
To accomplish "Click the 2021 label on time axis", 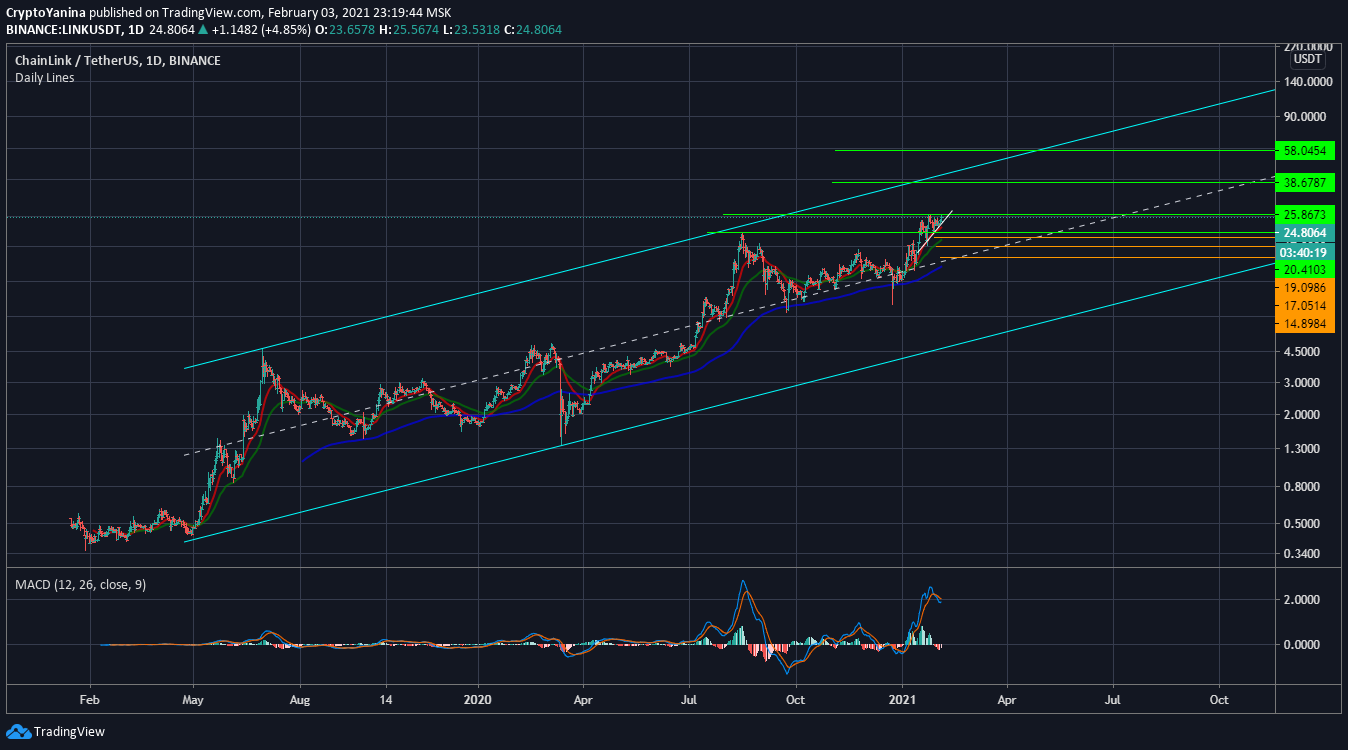I will point(903,698).
